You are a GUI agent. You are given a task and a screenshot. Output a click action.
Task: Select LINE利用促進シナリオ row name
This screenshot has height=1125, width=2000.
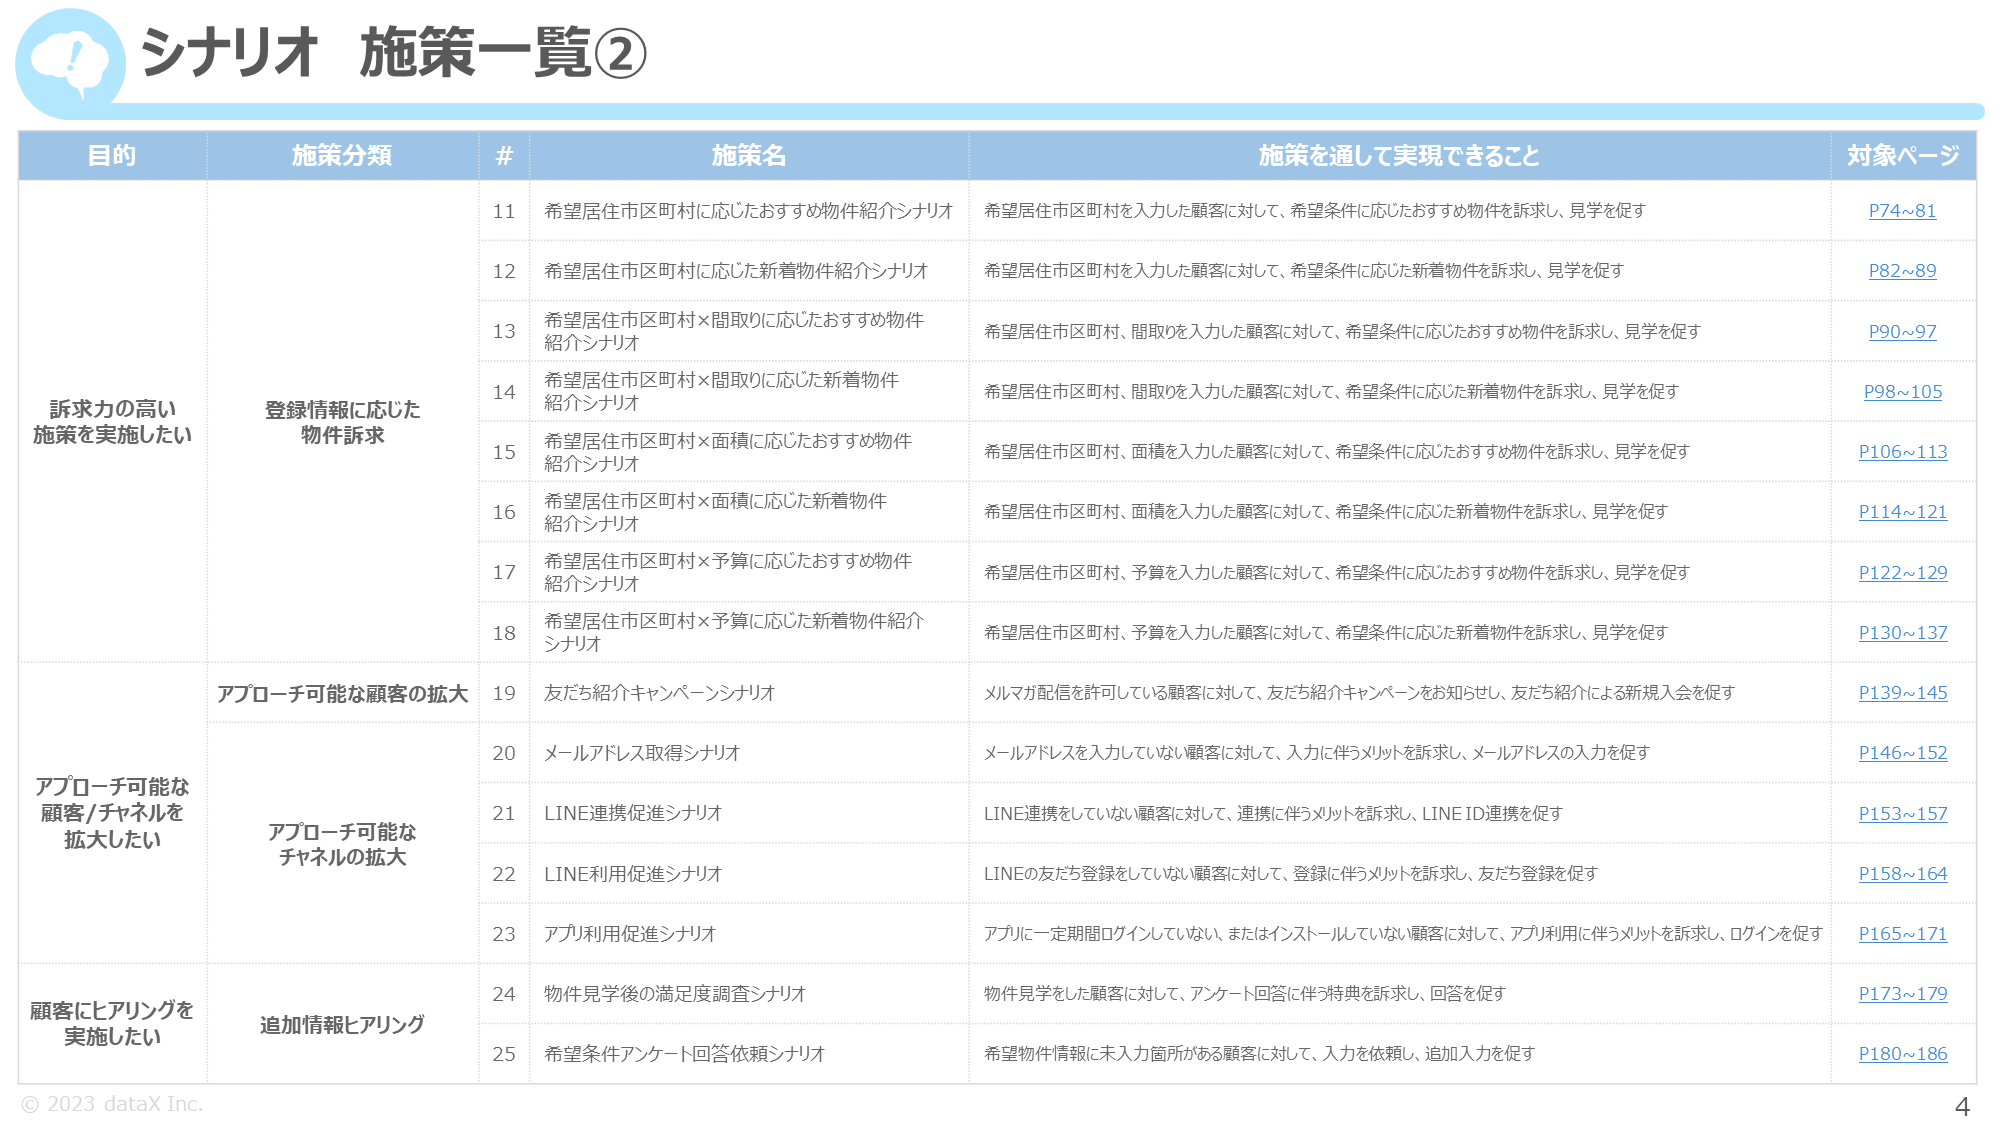coord(632,874)
